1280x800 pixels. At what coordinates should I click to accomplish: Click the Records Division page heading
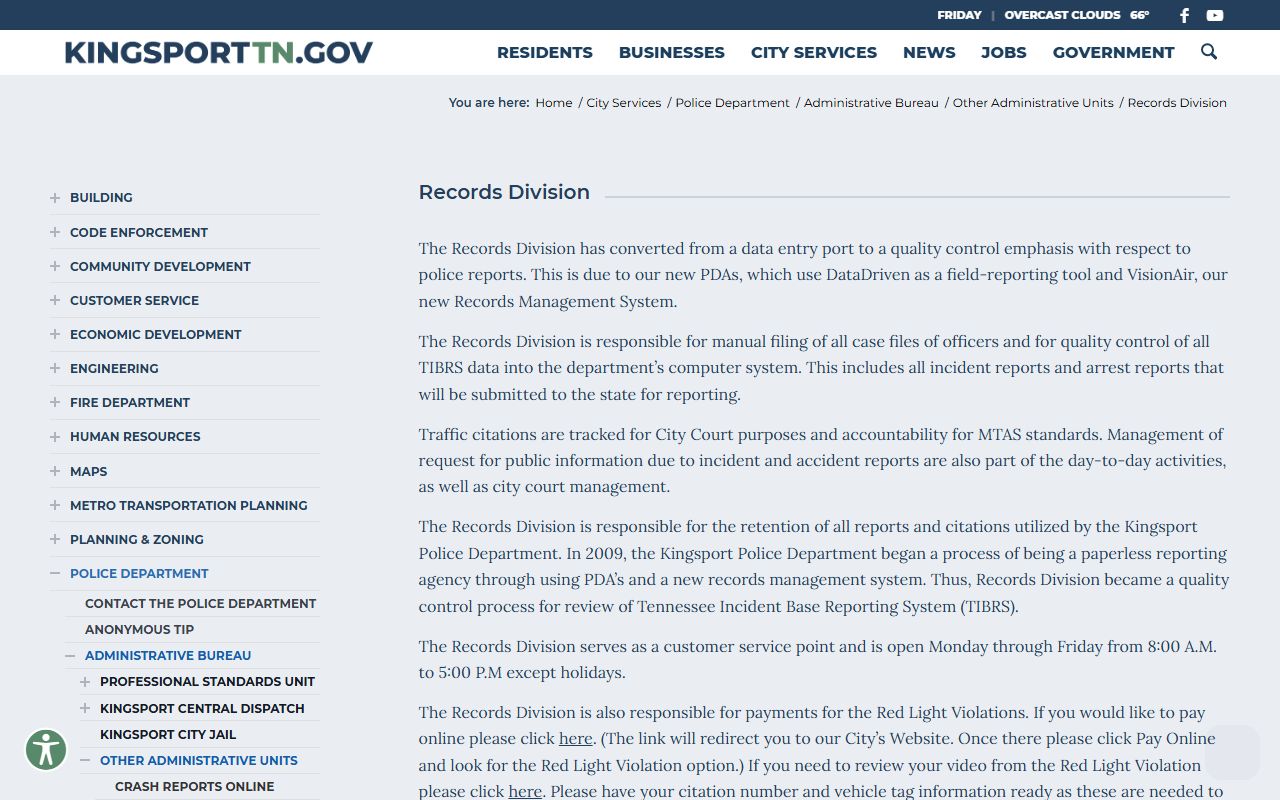[504, 192]
